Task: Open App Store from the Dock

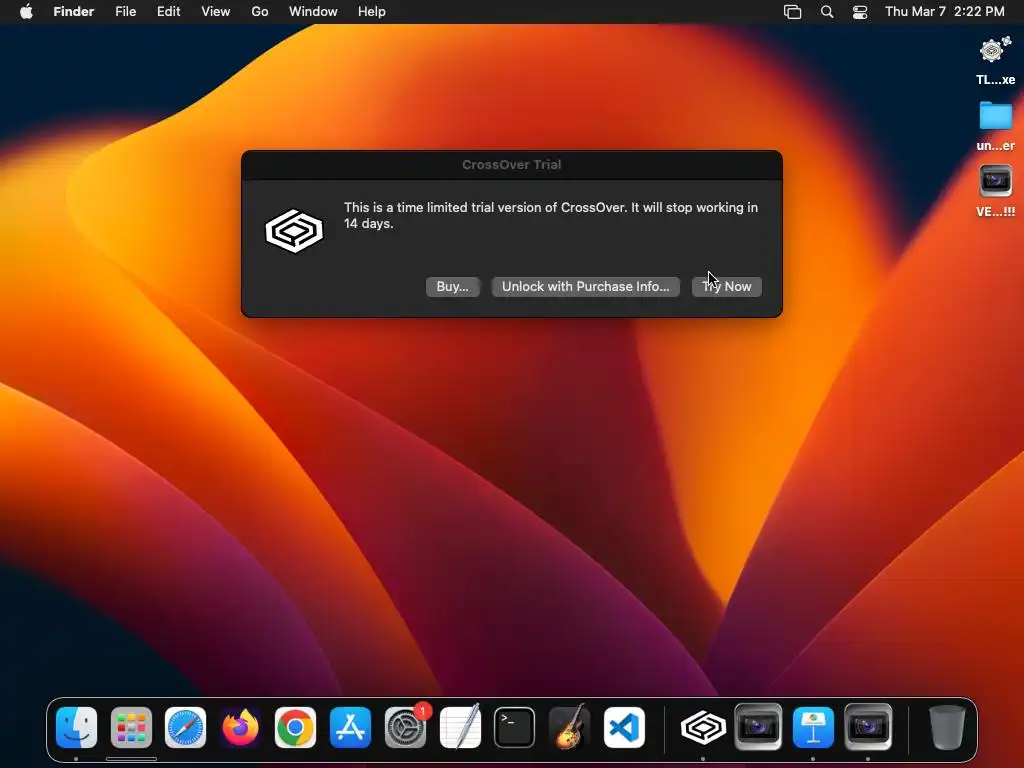Action: [350, 728]
